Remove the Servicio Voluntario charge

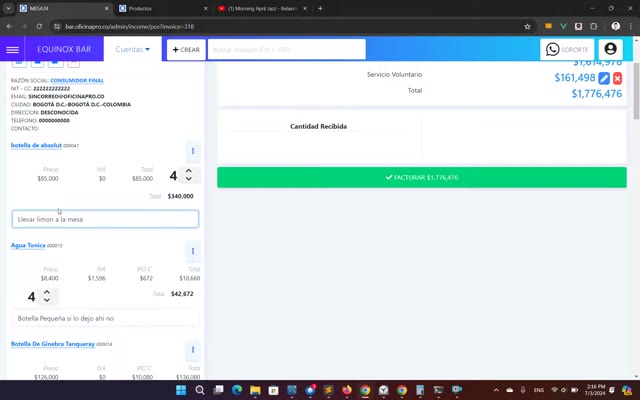(617, 78)
